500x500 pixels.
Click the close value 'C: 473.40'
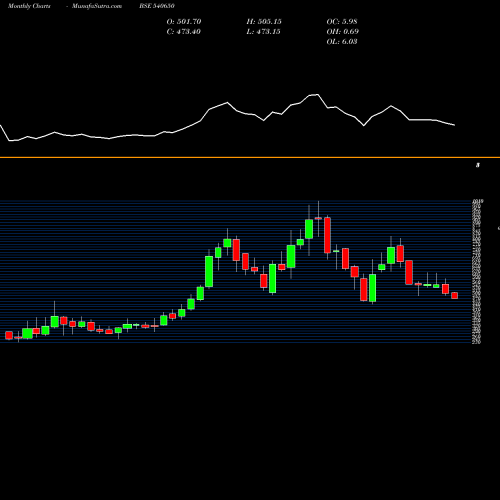tap(184, 32)
